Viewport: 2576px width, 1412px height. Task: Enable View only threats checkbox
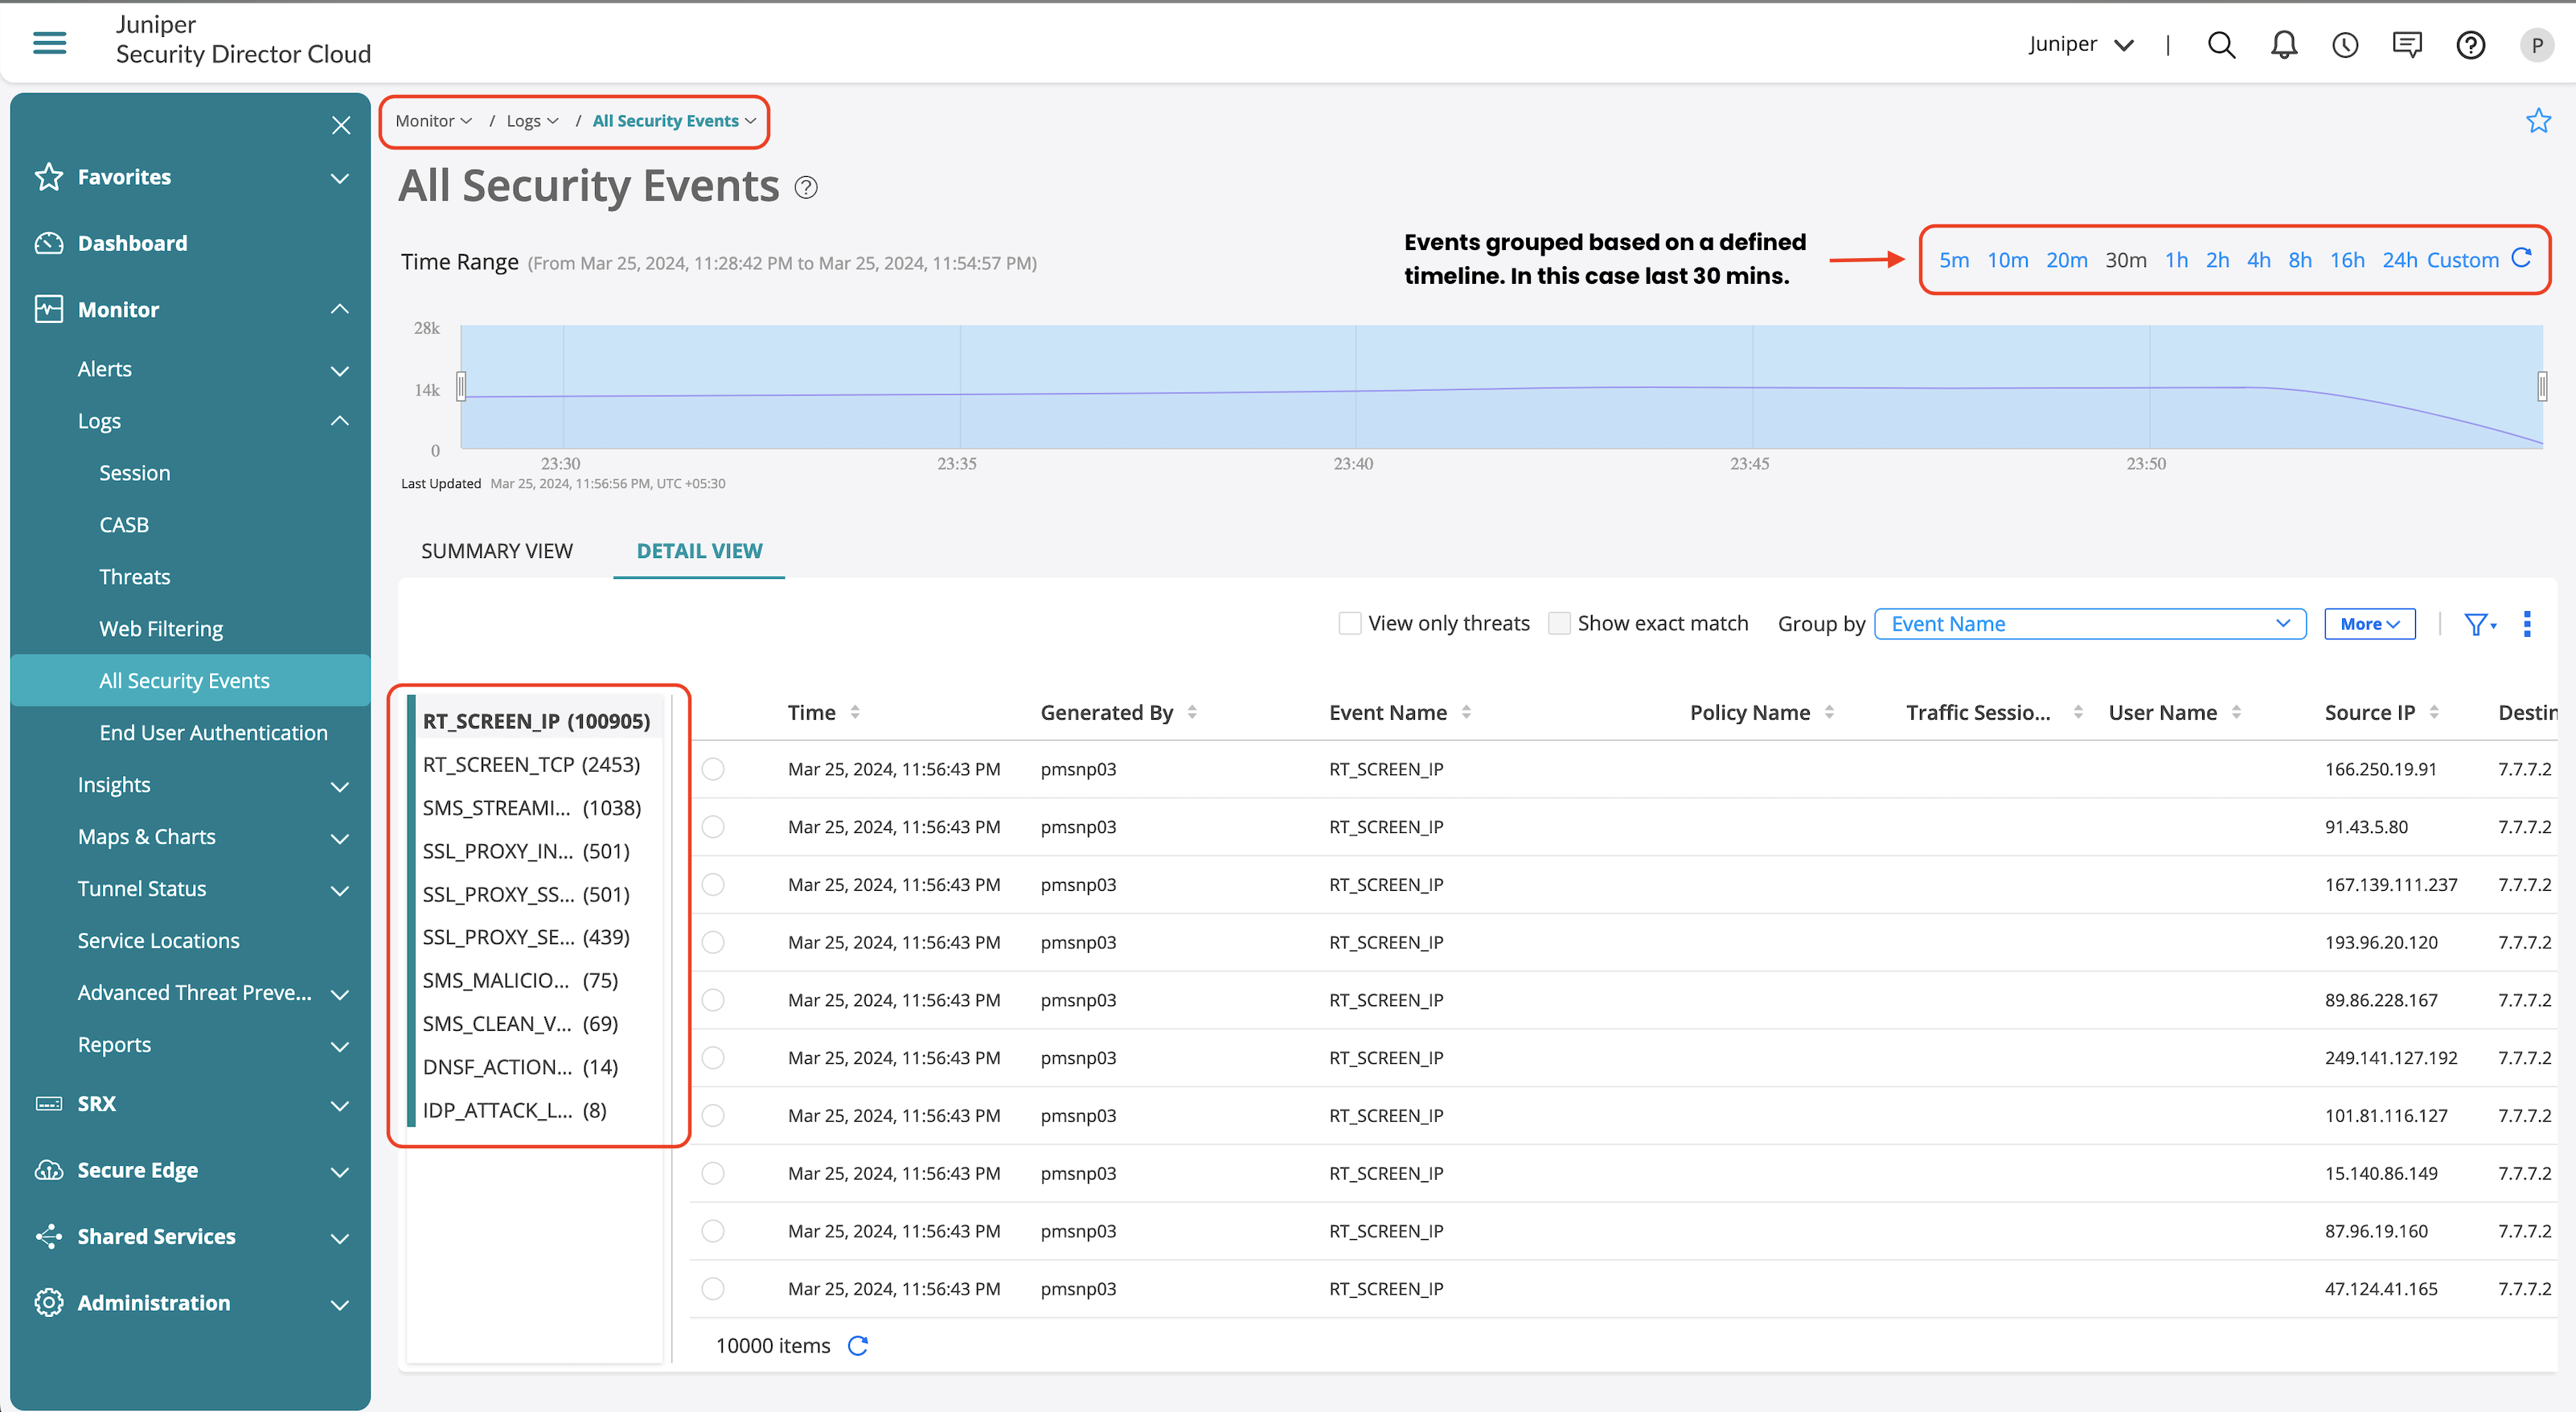(x=1350, y=623)
